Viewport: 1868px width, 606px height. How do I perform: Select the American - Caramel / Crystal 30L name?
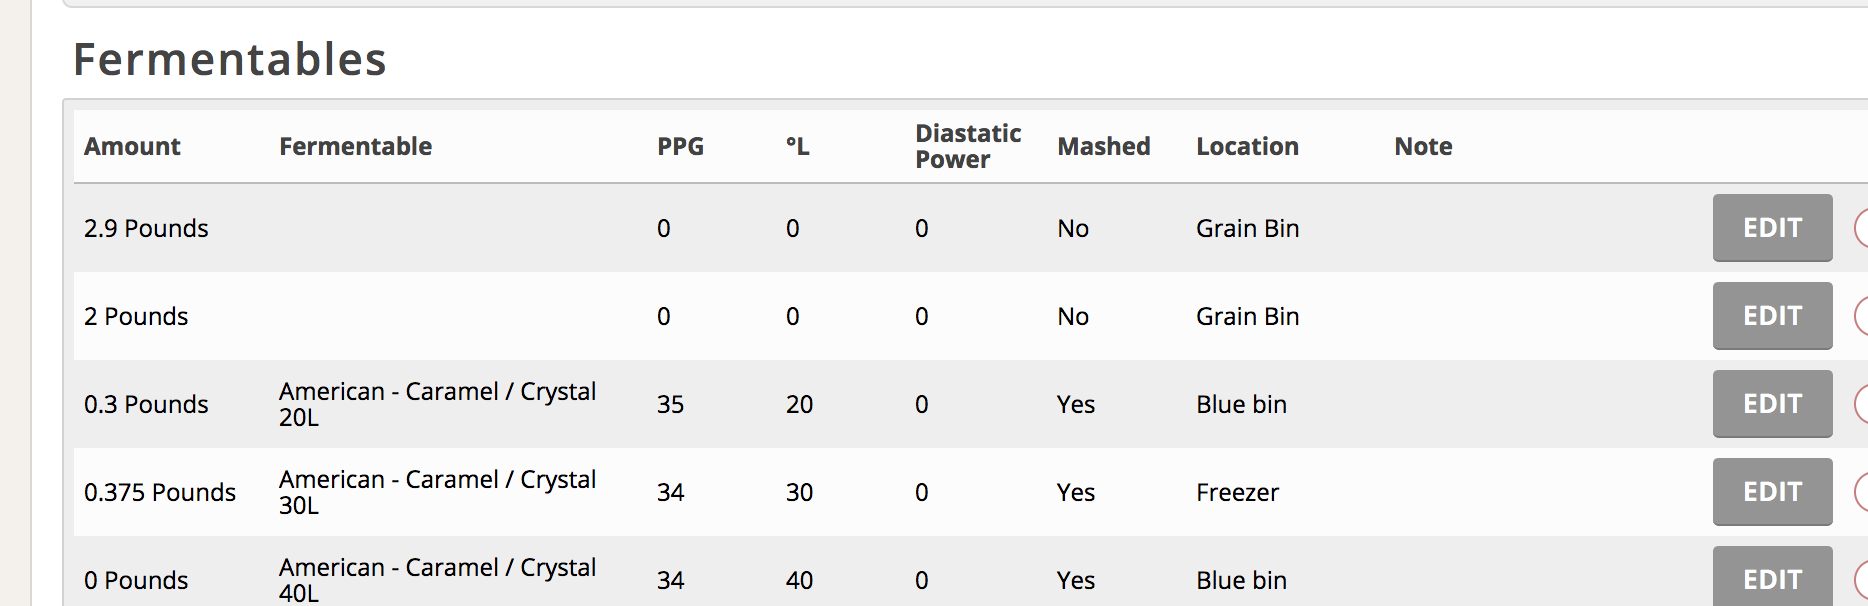point(438,492)
